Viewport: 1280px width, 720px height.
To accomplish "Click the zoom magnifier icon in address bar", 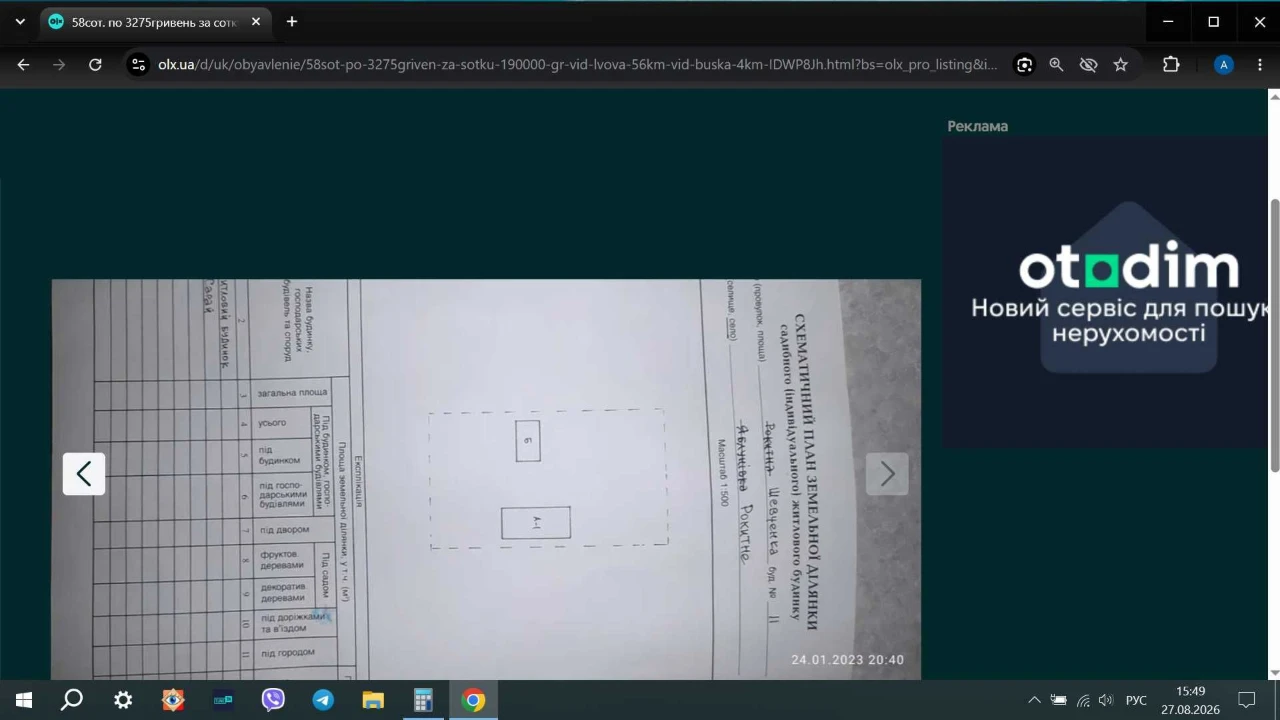I will coord(1056,65).
